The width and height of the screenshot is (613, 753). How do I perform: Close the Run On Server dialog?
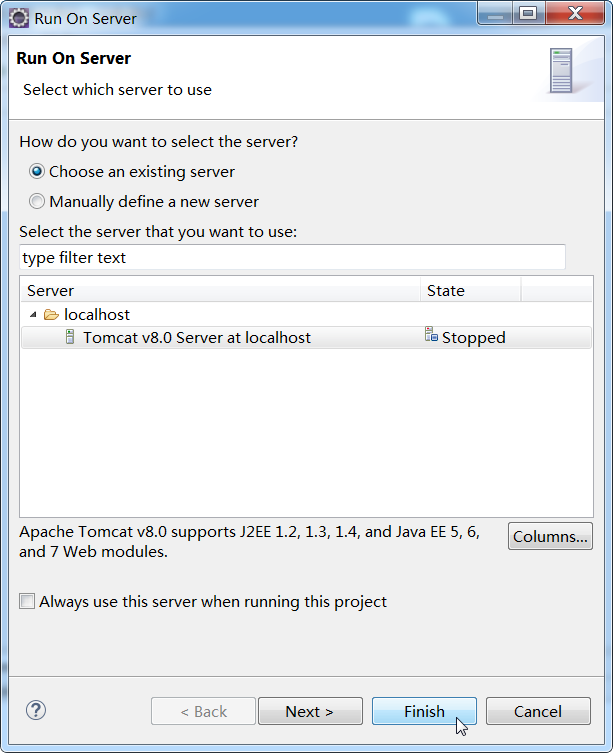coord(574,13)
